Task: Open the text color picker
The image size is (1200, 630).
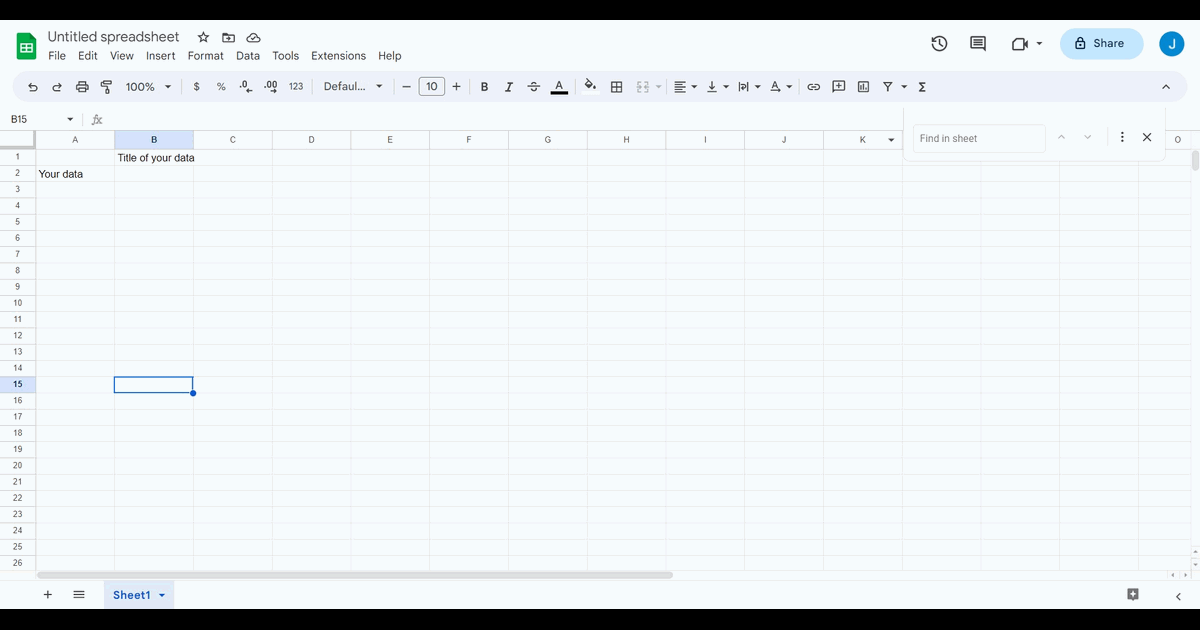Action: coord(559,87)
